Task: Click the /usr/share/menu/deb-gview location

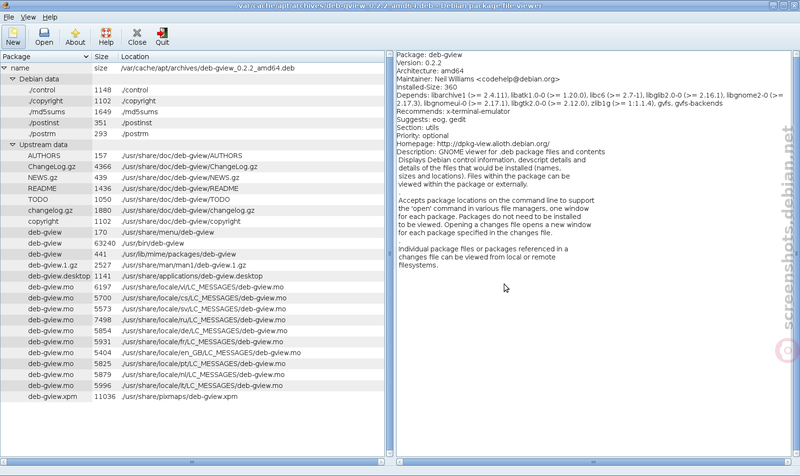Action: 167,232
